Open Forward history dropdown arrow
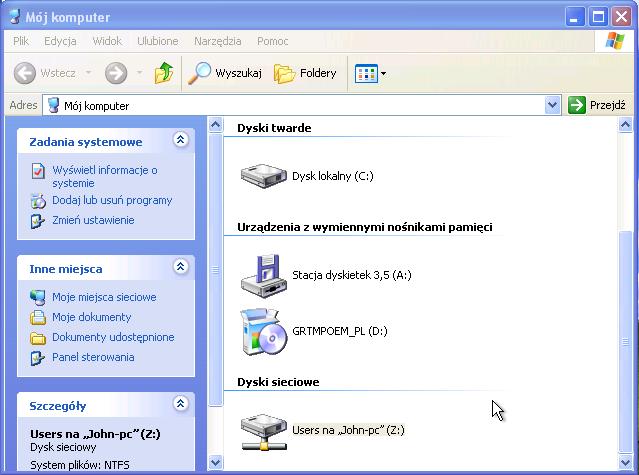This screenshot has height=475, width=639. click(x=139, y=73)
